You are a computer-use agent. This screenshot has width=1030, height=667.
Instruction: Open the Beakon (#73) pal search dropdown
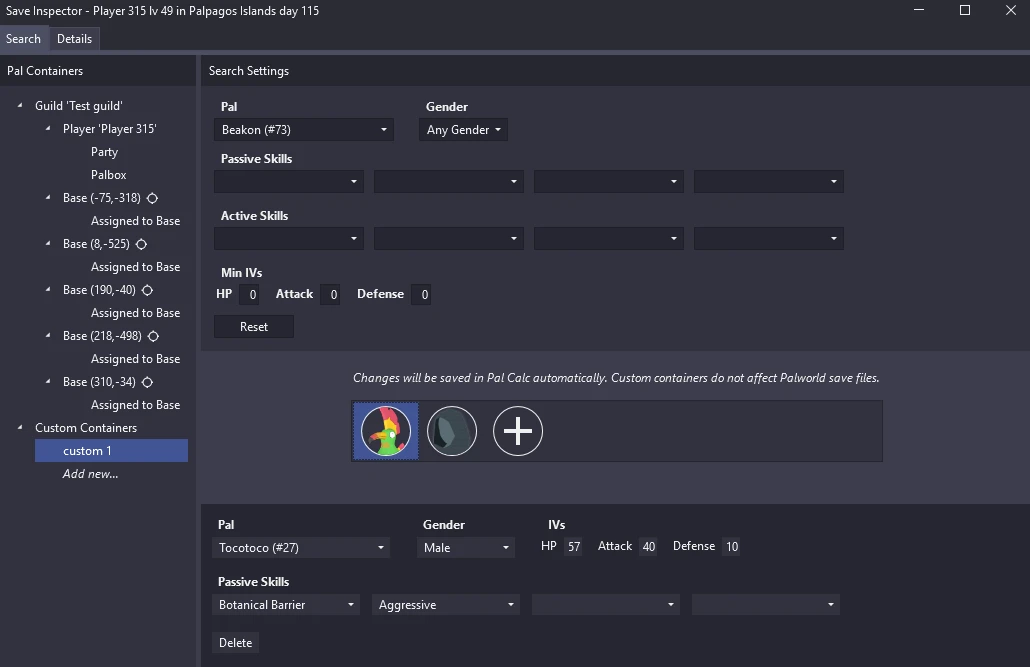[x=303, y=129]
